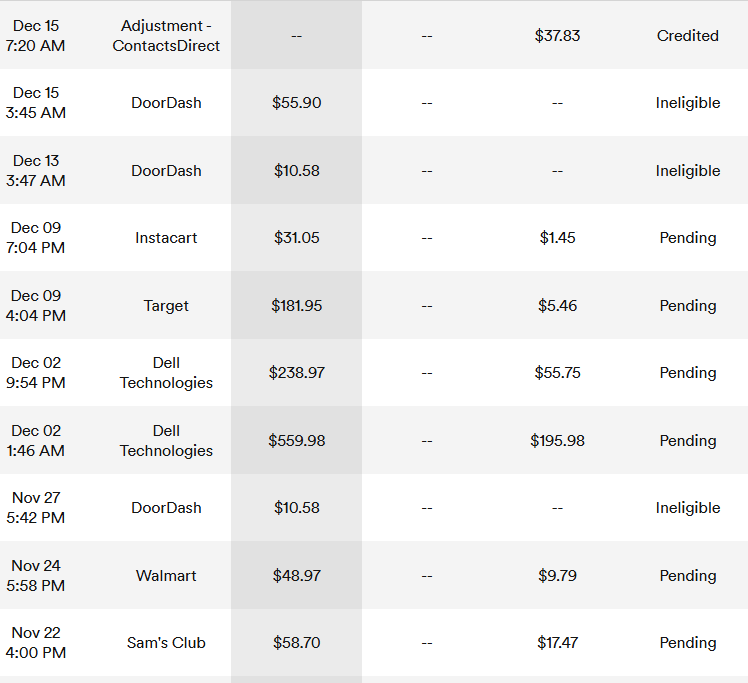Open the Dell Technologies entry from Dec 02 1:46 AM
Image resolution: width=748 pixels, height=683 pixels.
point(166,440)
